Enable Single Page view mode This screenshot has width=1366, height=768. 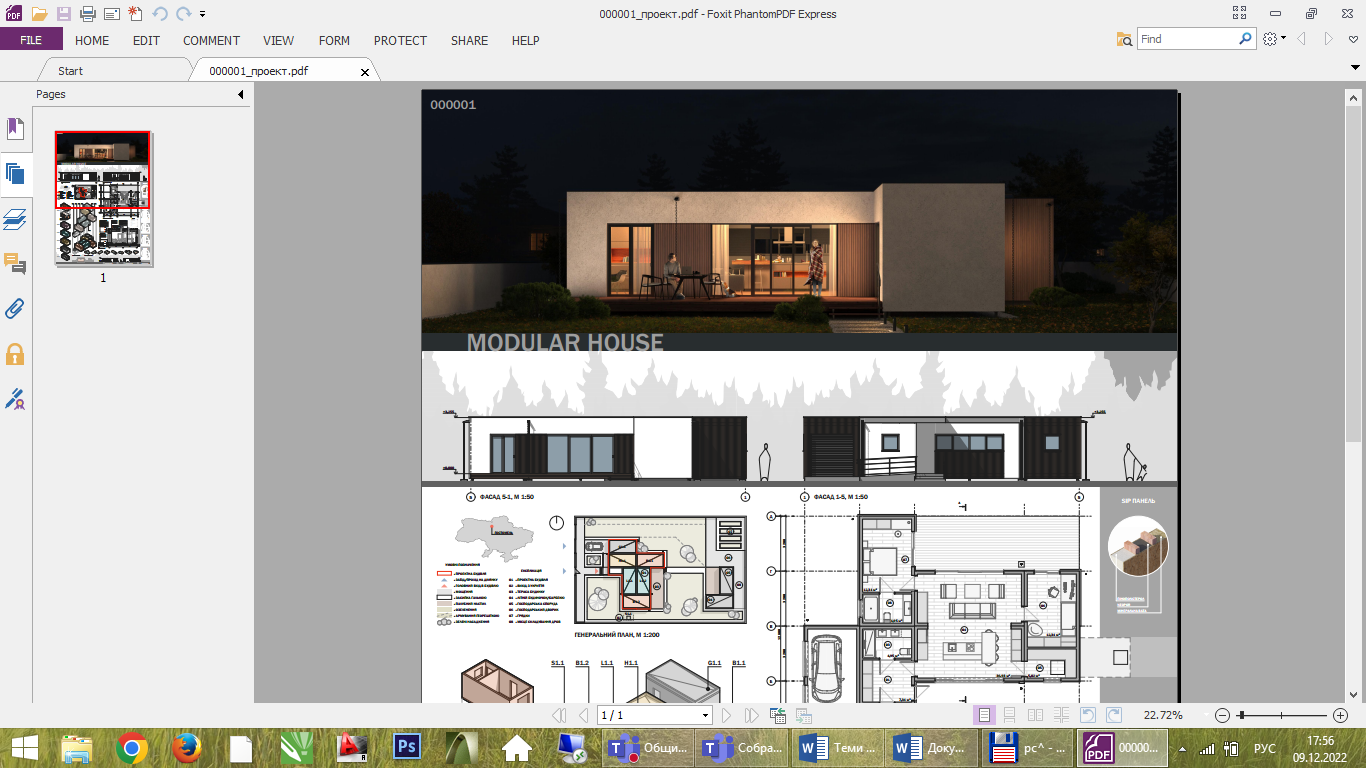[985, 715]
